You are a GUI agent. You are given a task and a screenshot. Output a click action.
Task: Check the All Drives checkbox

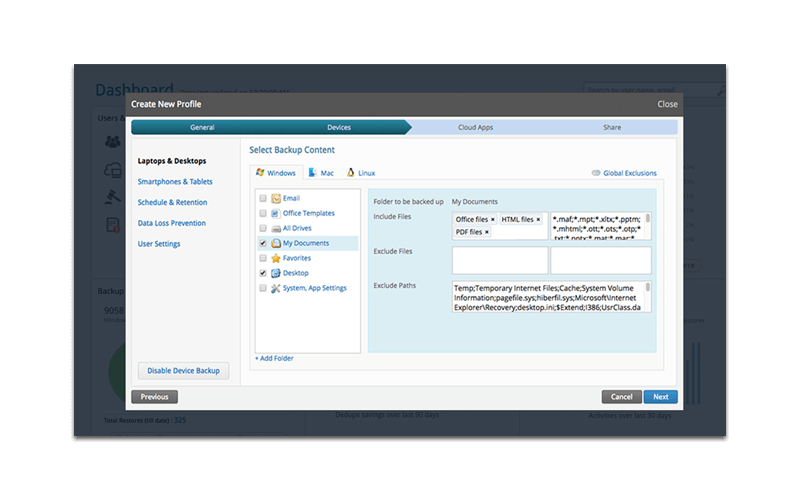pyautogui.click(x=263, y=228)
